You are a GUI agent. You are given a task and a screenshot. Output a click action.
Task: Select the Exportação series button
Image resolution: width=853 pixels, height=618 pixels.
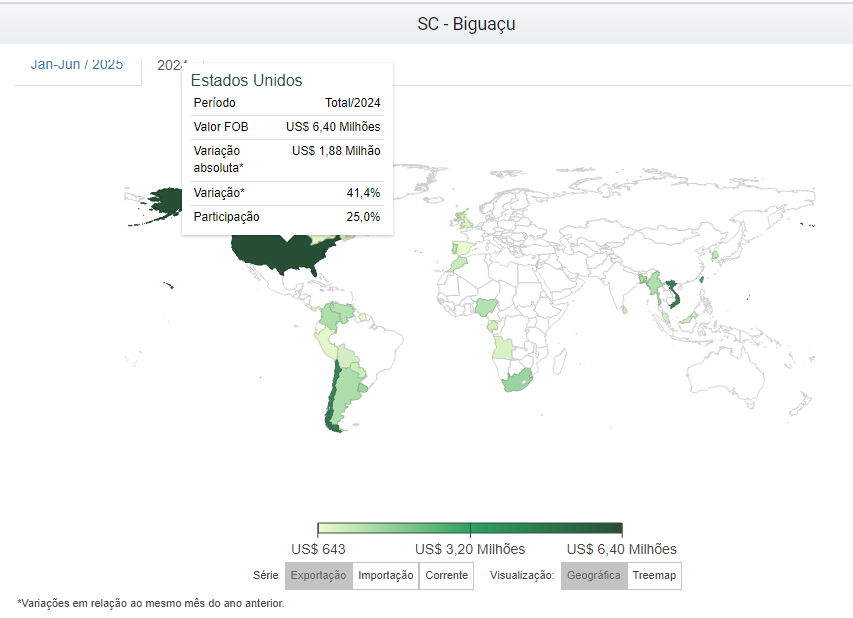pyautogui.click(x=319, y=576)
